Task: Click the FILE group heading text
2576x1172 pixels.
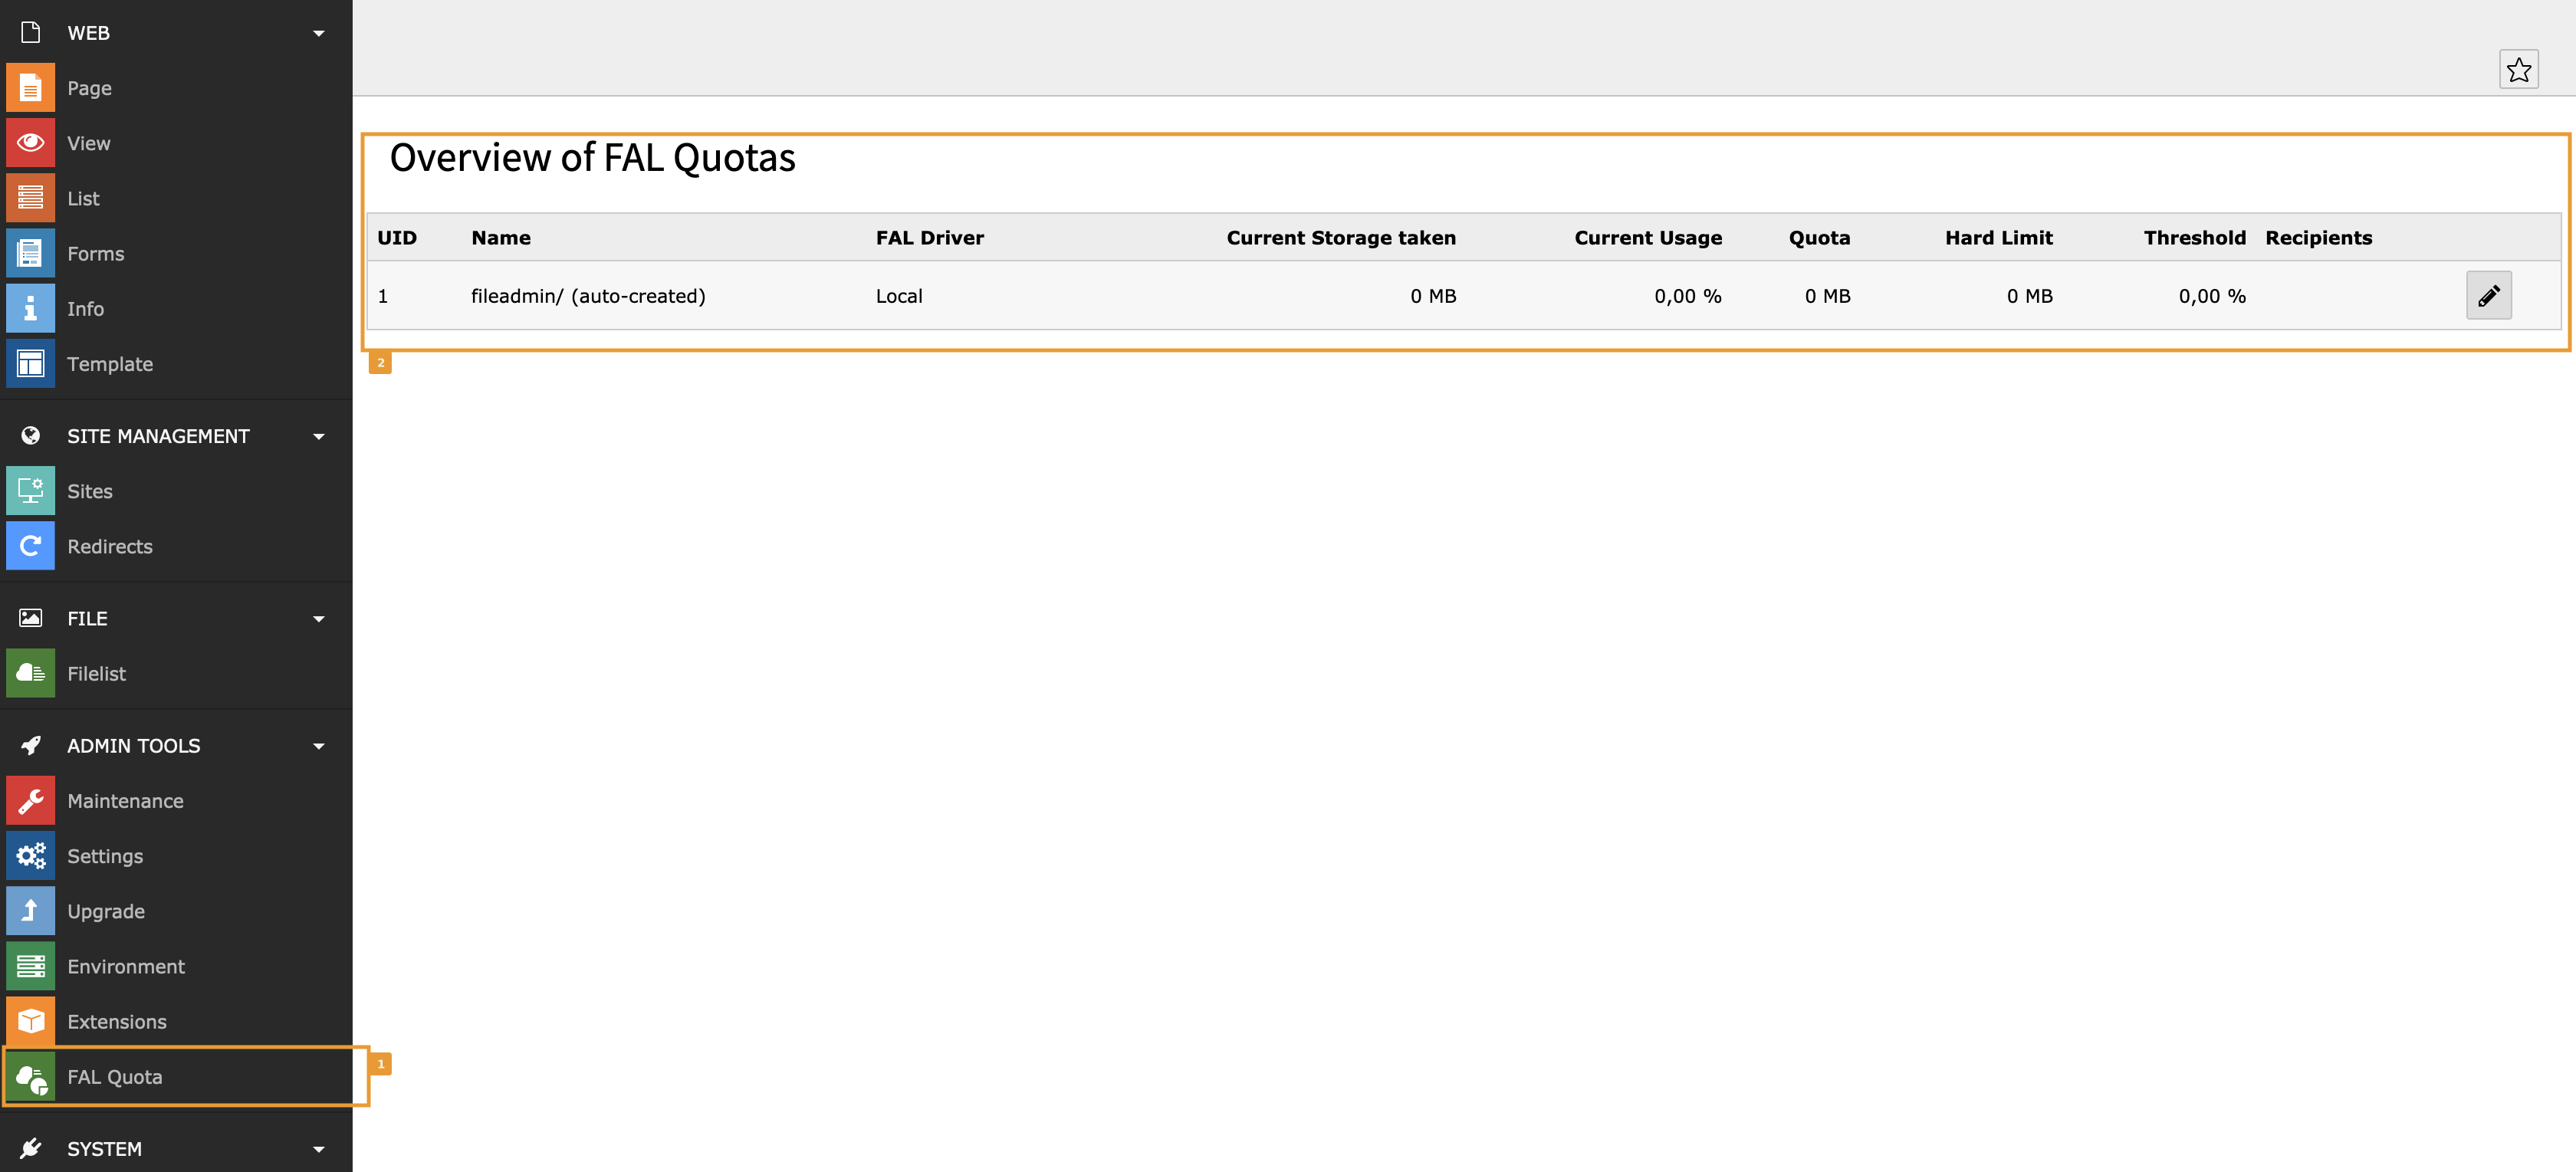Action: click(87, 618)
